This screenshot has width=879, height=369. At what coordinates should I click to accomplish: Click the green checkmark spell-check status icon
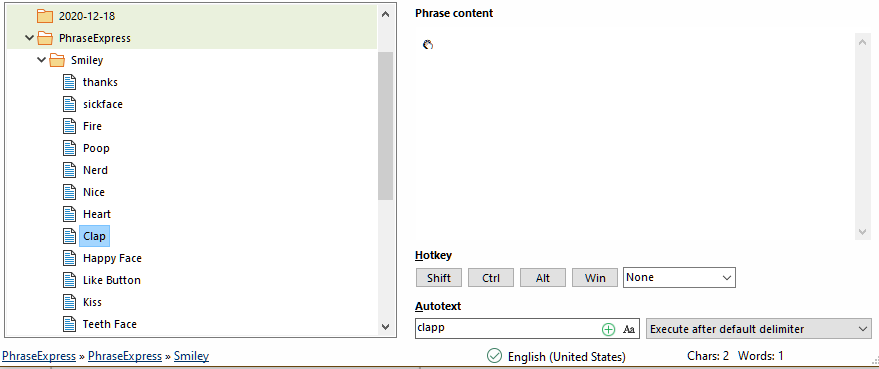pyautogui.click(x=494, y=356)
